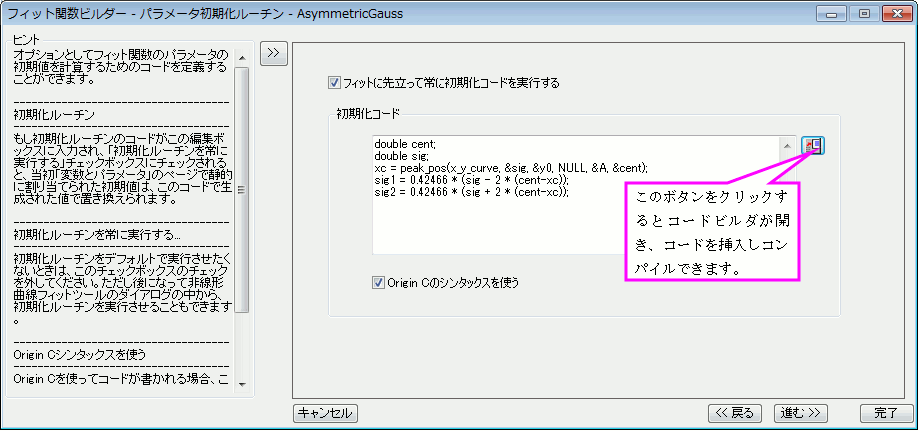Click hint panel scrollbar up arrow
This screenshot has height=431, width=919.
coord(243,57)
